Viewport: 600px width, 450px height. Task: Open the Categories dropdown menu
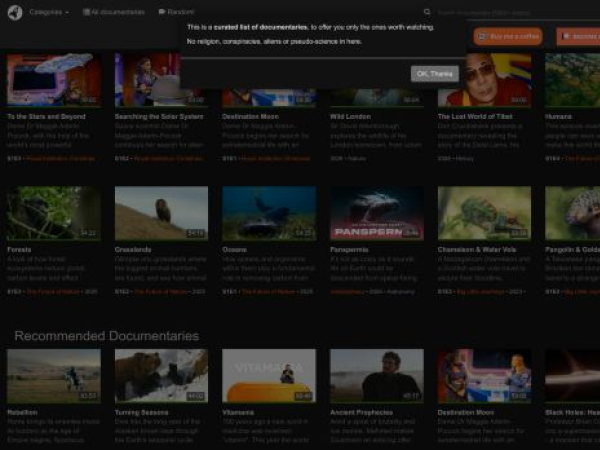click(49, 12)
